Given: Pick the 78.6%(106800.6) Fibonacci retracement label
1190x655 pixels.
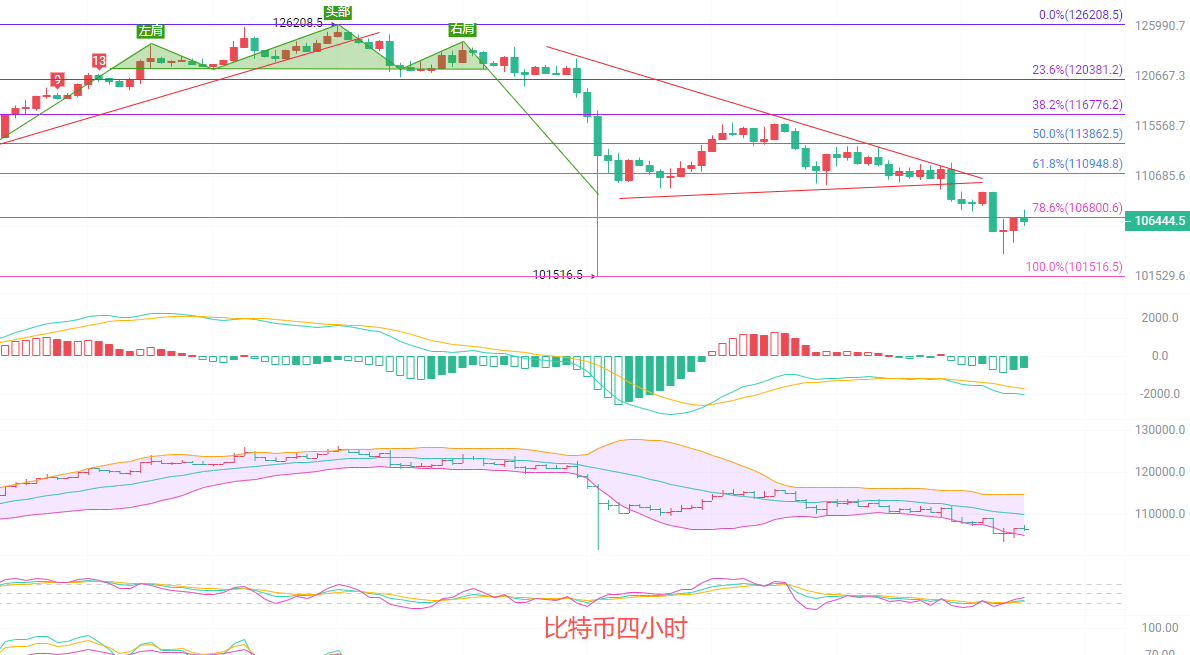Looking at the screenshot, I should tap(1077, 208).
